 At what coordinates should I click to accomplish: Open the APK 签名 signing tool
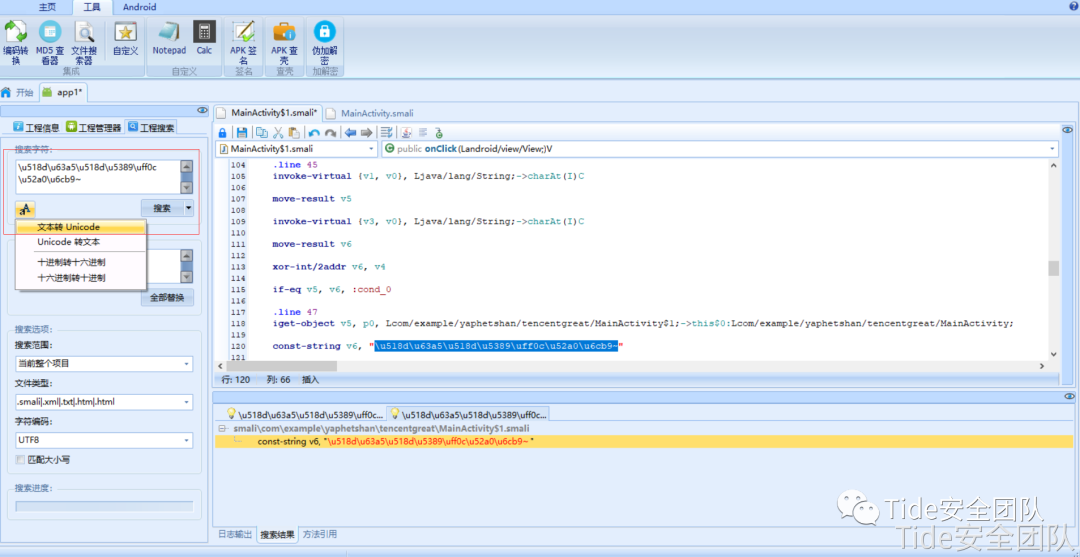tap(243, 43)
